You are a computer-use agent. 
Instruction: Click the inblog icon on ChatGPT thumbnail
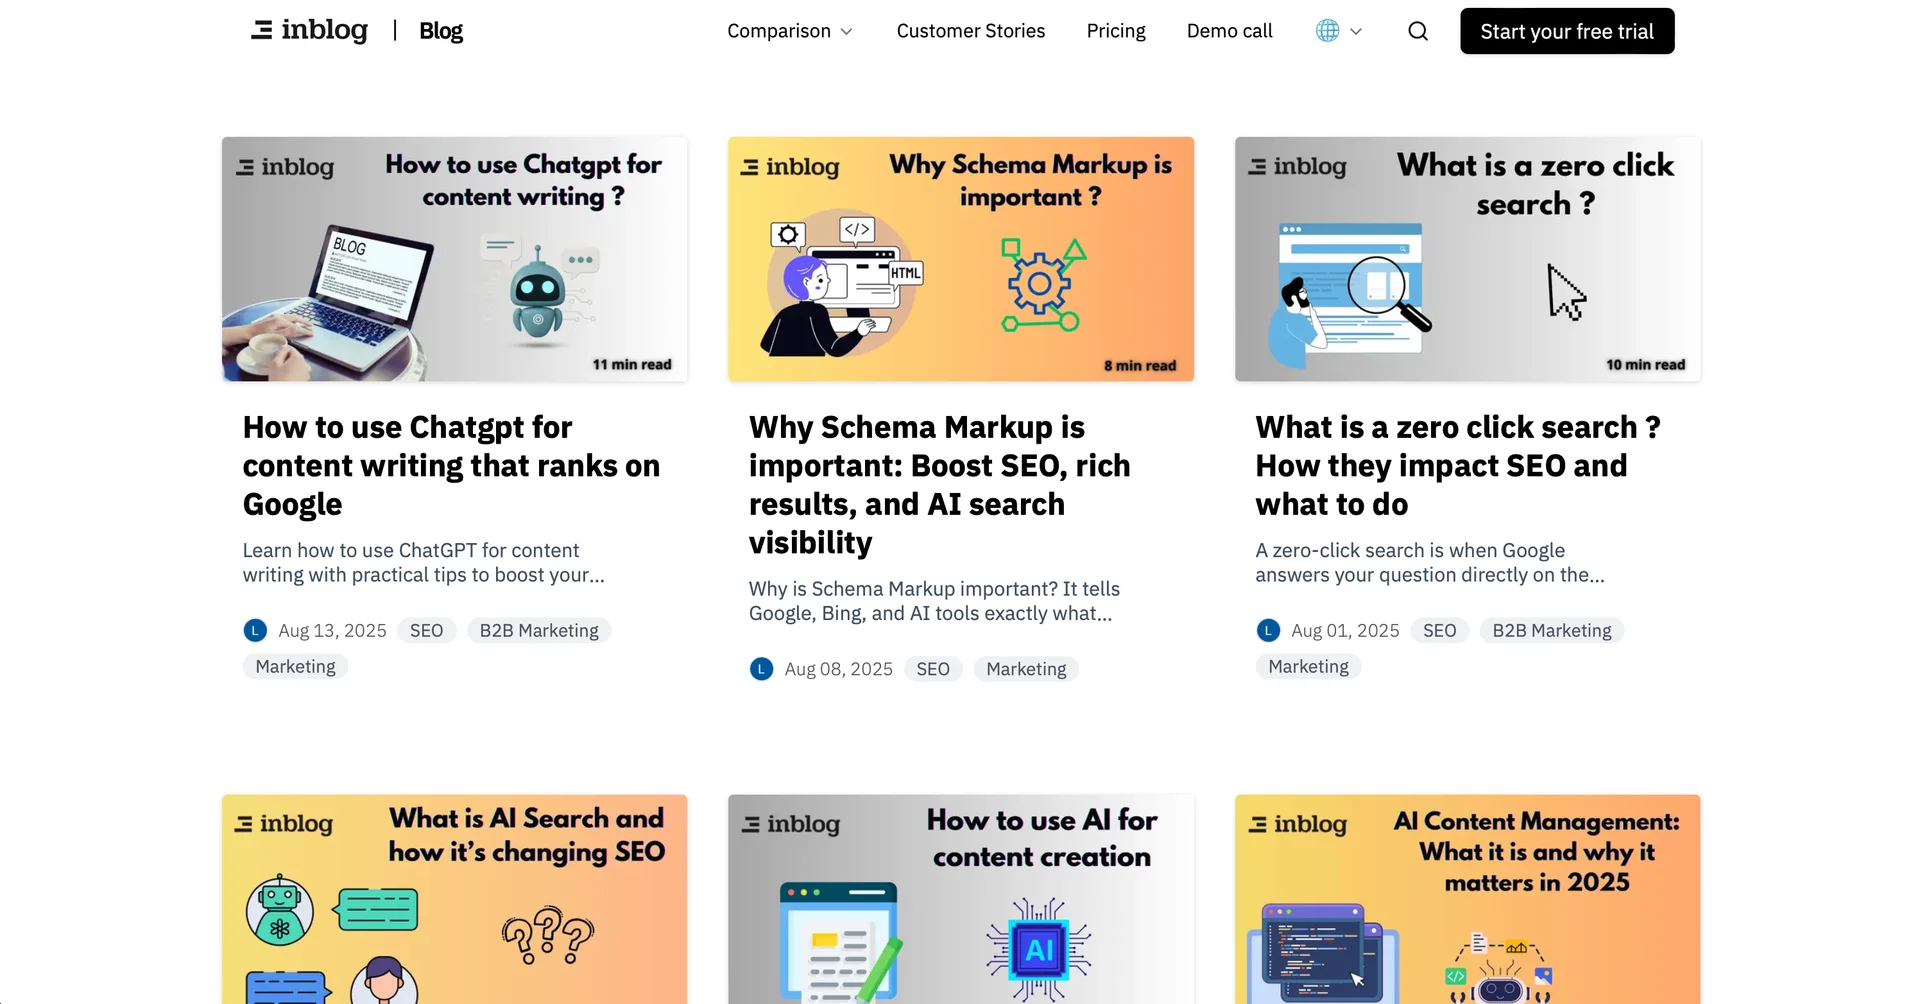(x=246, y=167)
